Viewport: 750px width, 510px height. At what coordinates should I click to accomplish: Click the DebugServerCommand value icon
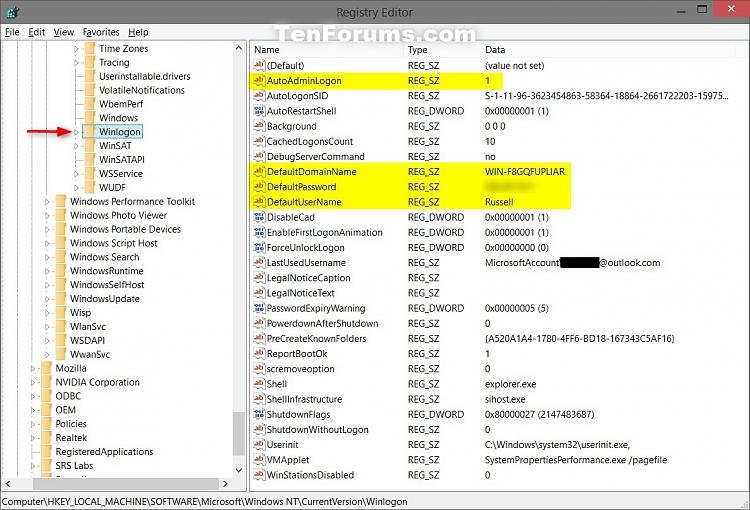click(259, 156)
